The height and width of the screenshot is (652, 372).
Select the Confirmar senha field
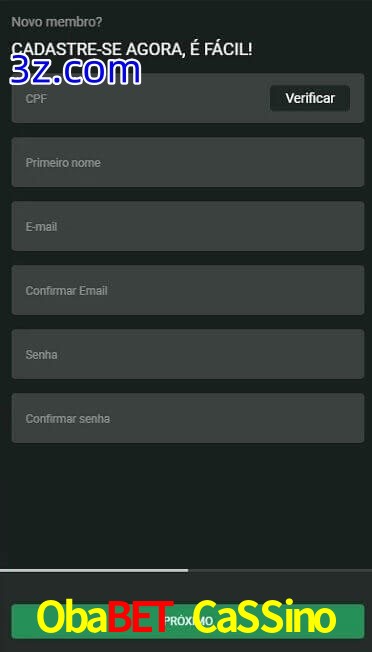pyautogui.click(x=188, y=418)
